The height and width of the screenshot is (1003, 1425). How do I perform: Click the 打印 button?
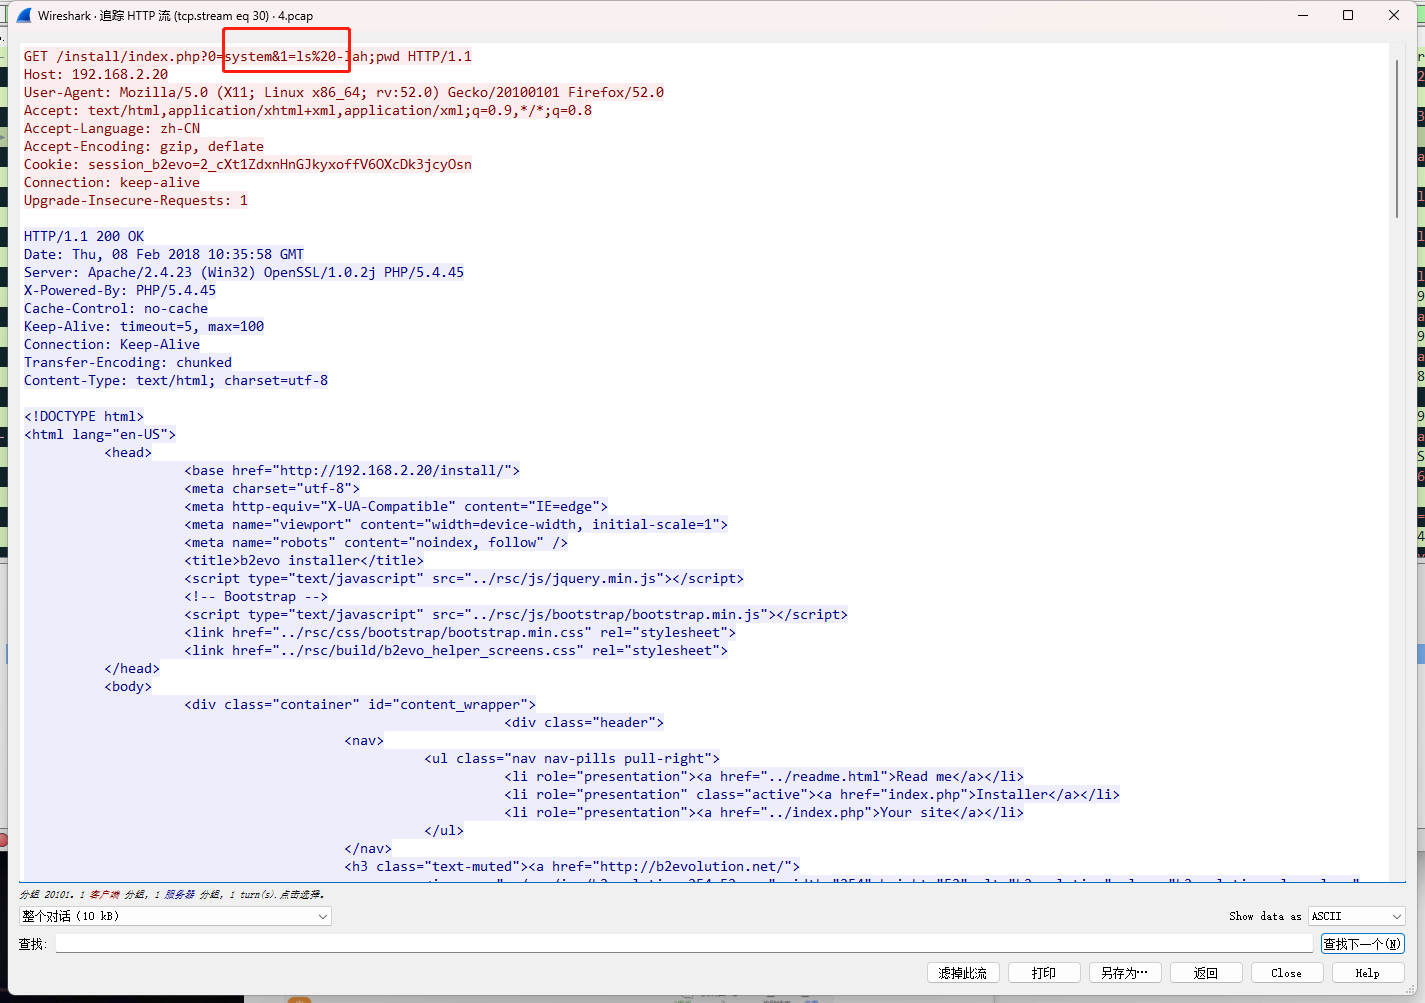pyautogui.click(x=1044, y=973)
